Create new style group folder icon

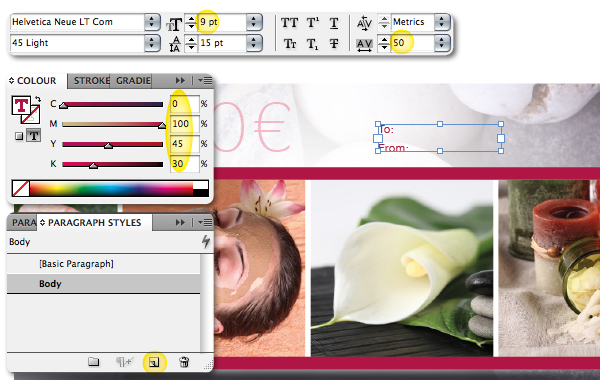pyautogui.click(x=93, y=362)
